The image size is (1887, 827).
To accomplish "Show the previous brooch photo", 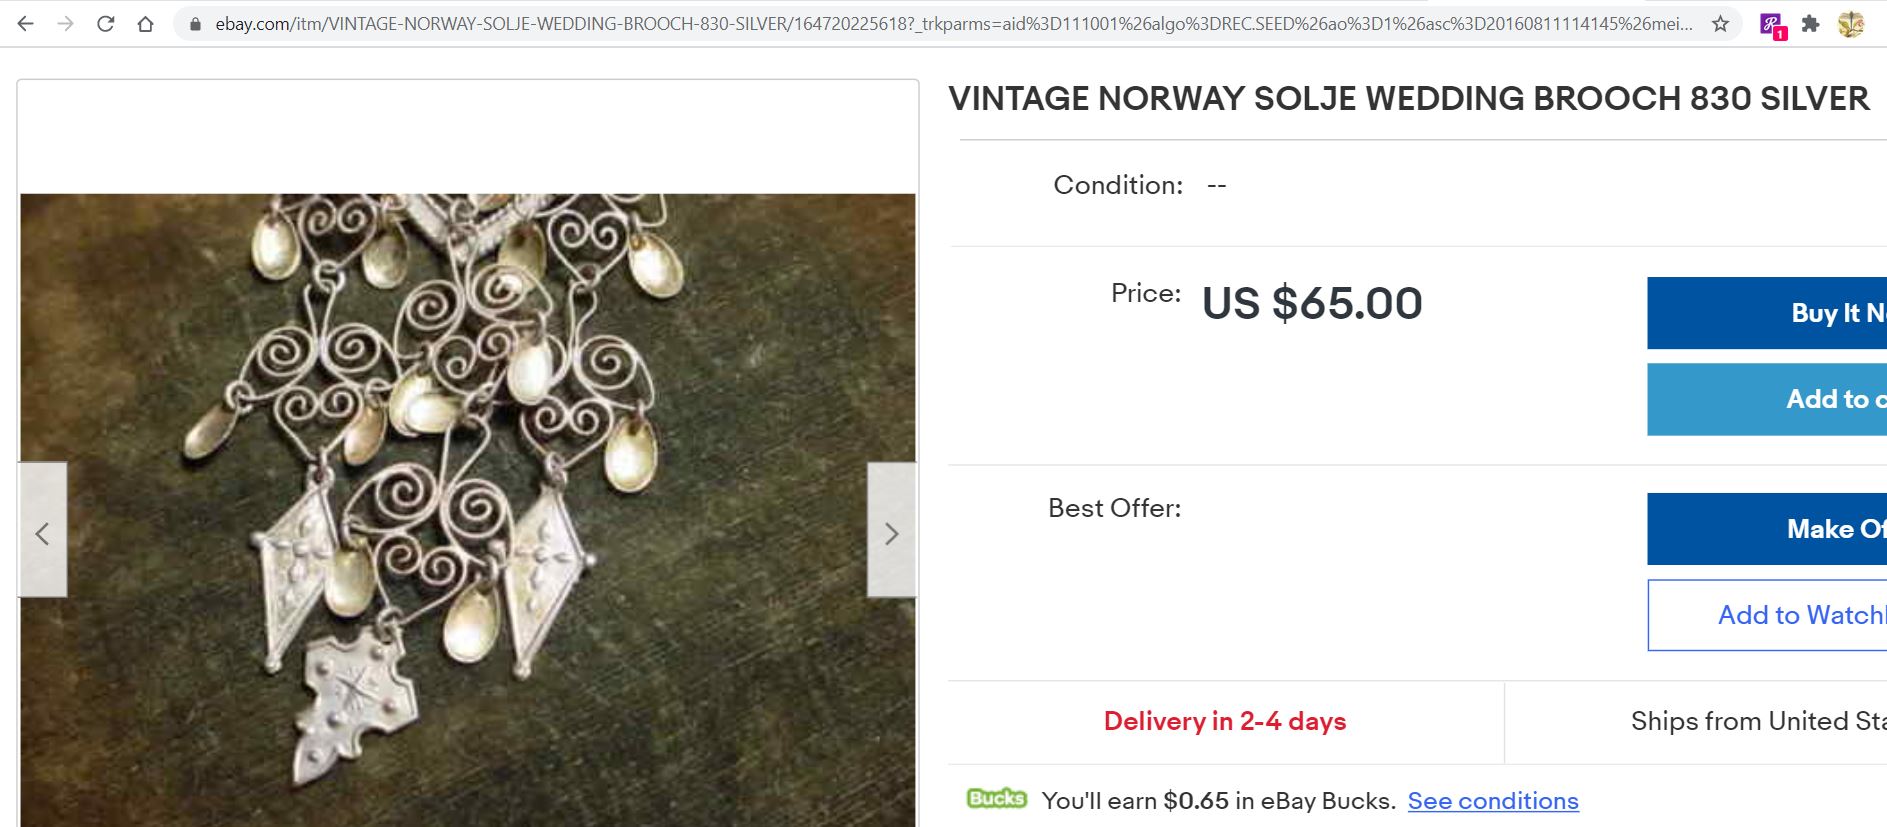I will 43,531.
